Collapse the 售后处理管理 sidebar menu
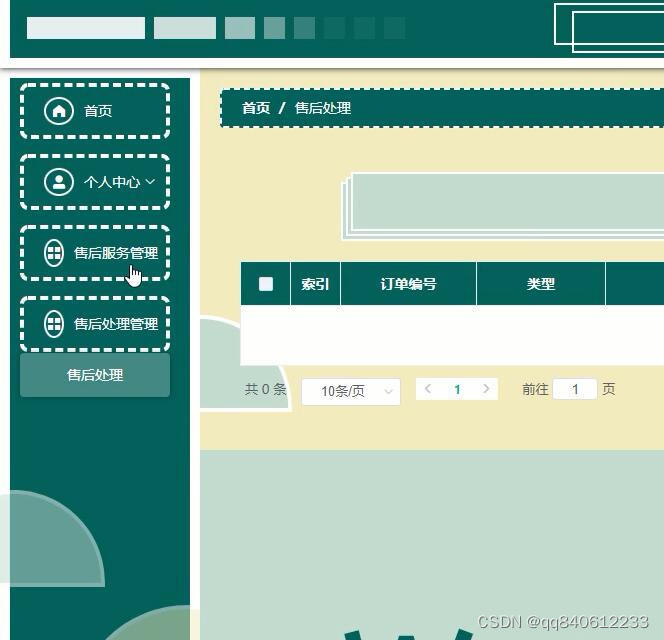This screenshot has width=664, height=640. [95, 324]
